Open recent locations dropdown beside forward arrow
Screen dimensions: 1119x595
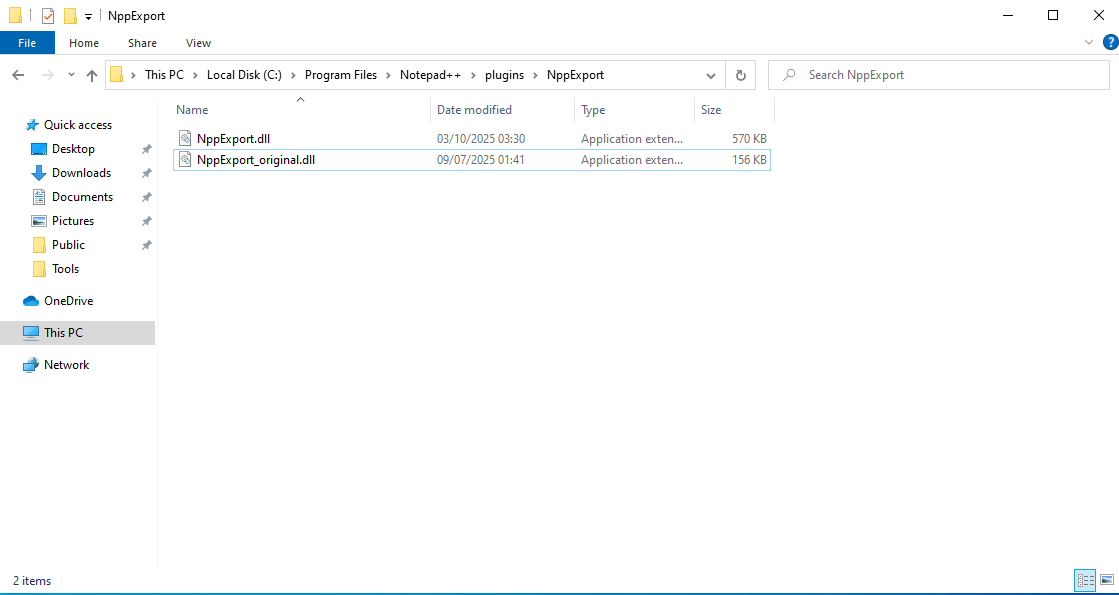click(70, 74)
